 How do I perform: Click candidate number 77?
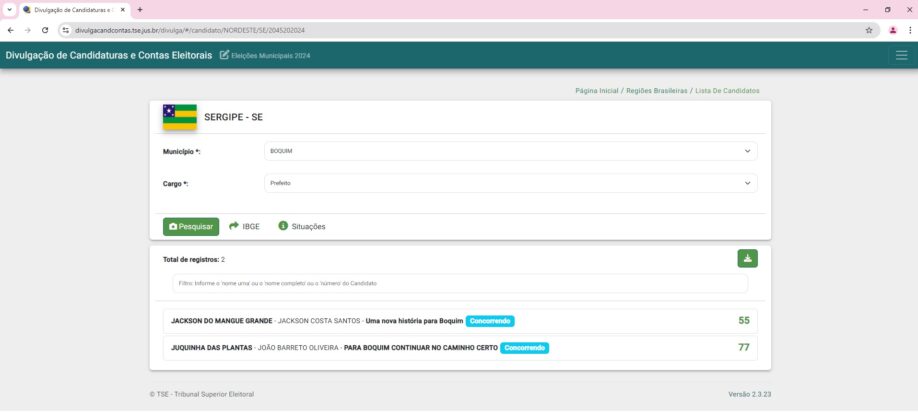744,347
